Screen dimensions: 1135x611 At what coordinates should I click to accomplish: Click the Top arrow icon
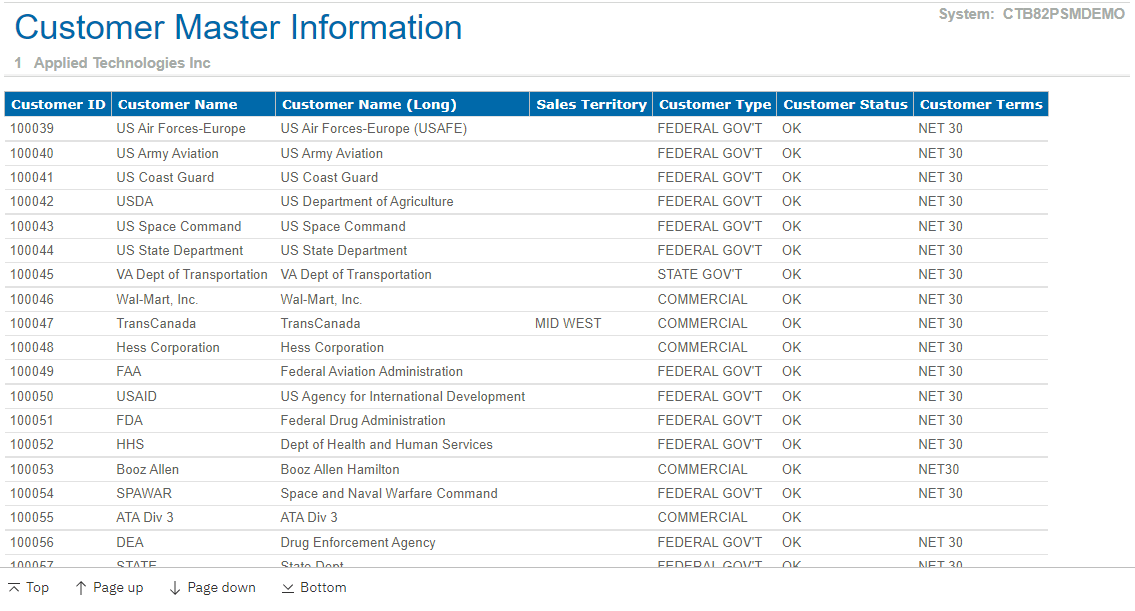(14, 588)
